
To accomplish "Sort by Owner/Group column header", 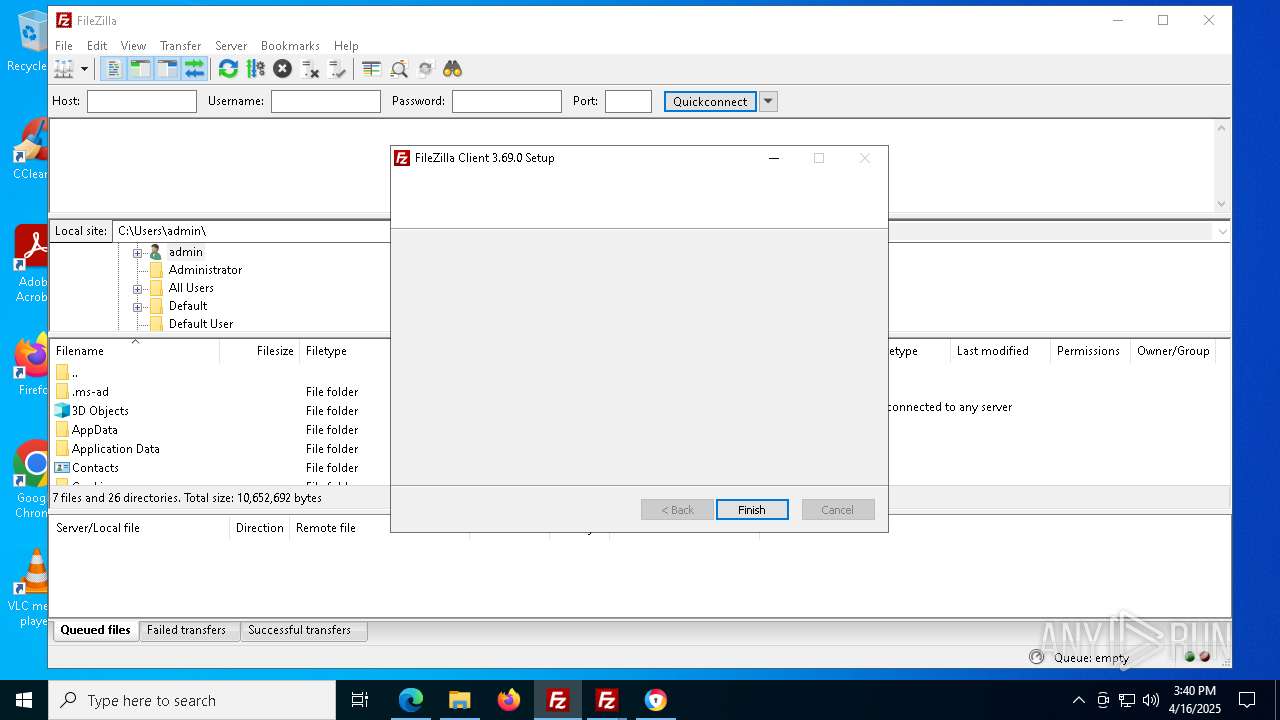I will coord(1173,351).
